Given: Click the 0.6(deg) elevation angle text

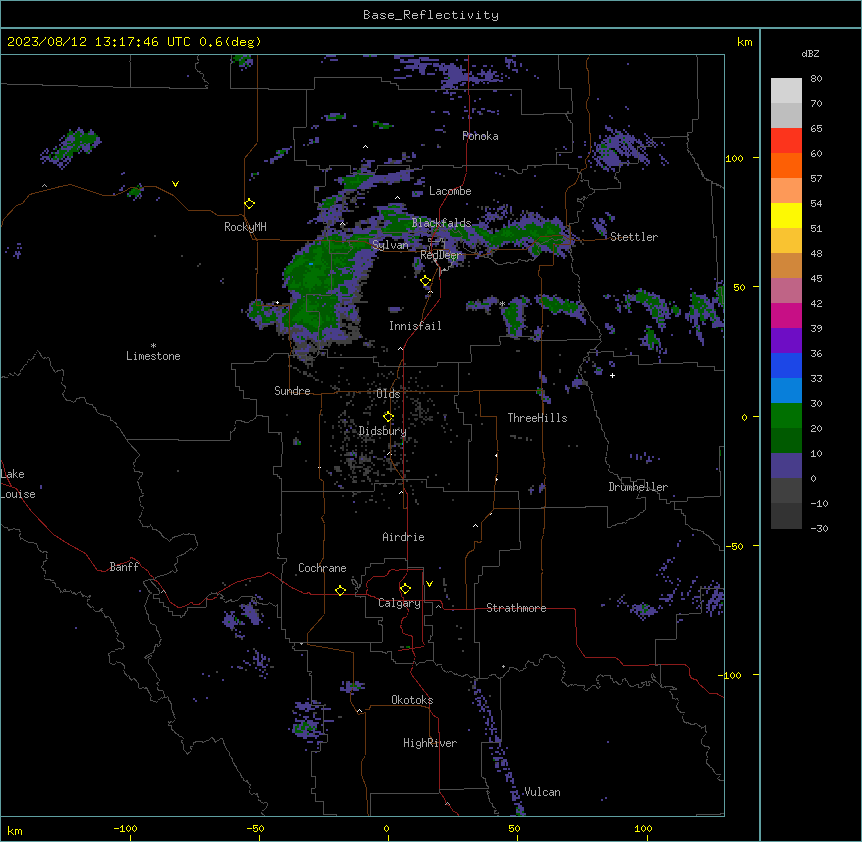Looking at the screenshot, I should pyautogui.click(x=230, y=42).
